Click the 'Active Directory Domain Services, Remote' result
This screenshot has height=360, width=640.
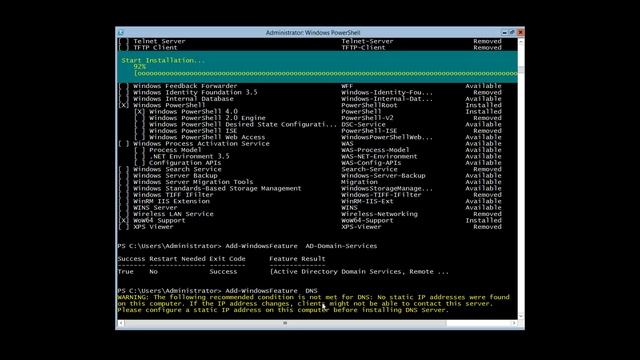pyautogui.click(x=359, y=272)
